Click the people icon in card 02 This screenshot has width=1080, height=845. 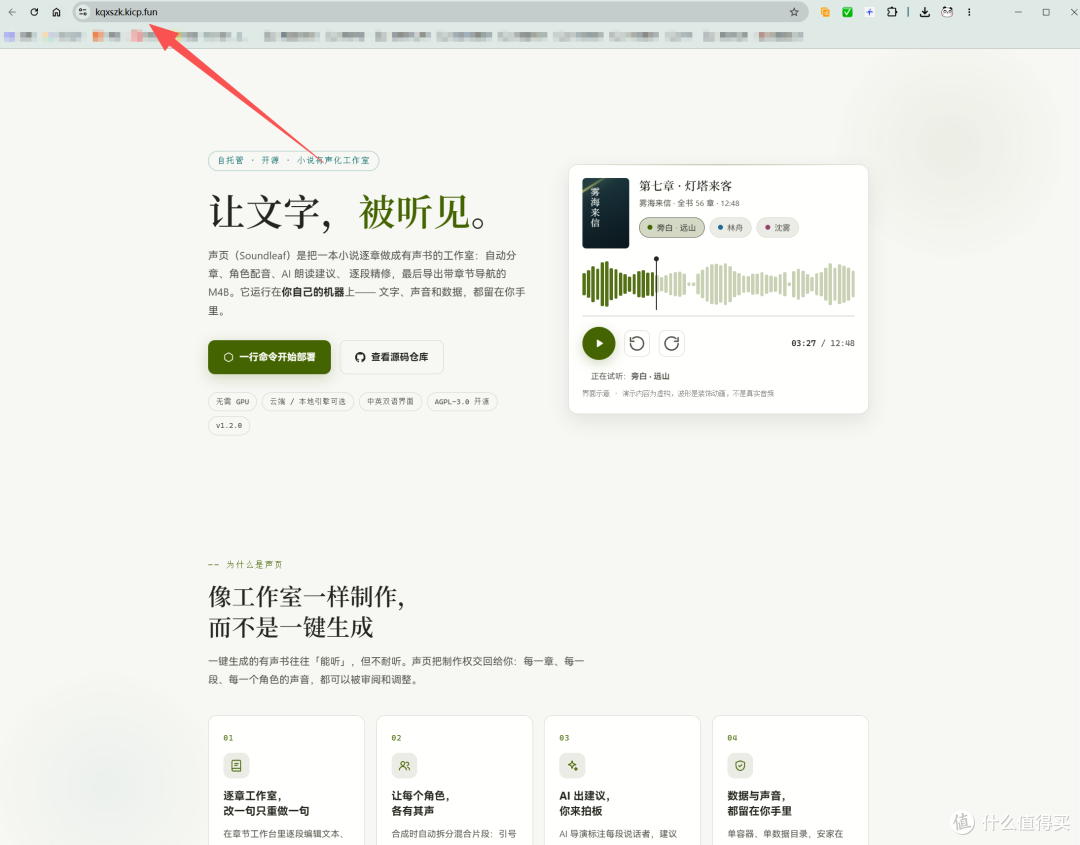click(x=404, y=765)
